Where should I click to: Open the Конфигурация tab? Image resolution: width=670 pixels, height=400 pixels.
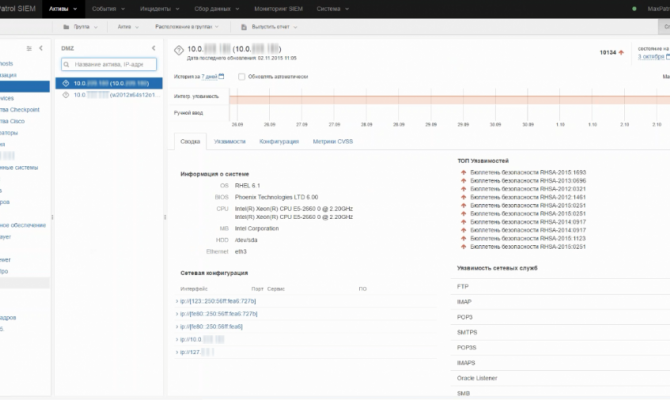[x=279, y=143]
